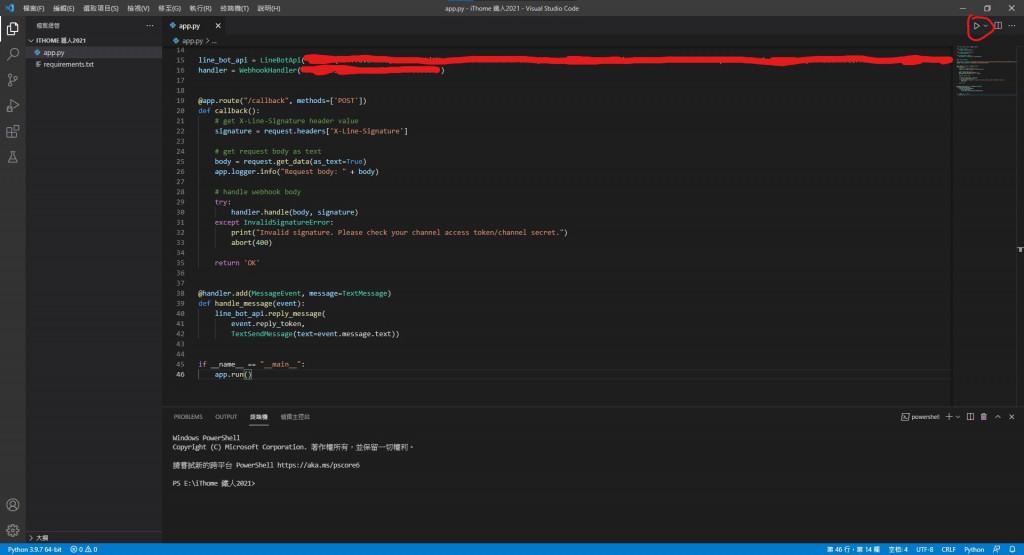The image size is (1024, 555).
Task: Open the Manage gear icon
Action: pyautogui.click(x=12, y=530)
